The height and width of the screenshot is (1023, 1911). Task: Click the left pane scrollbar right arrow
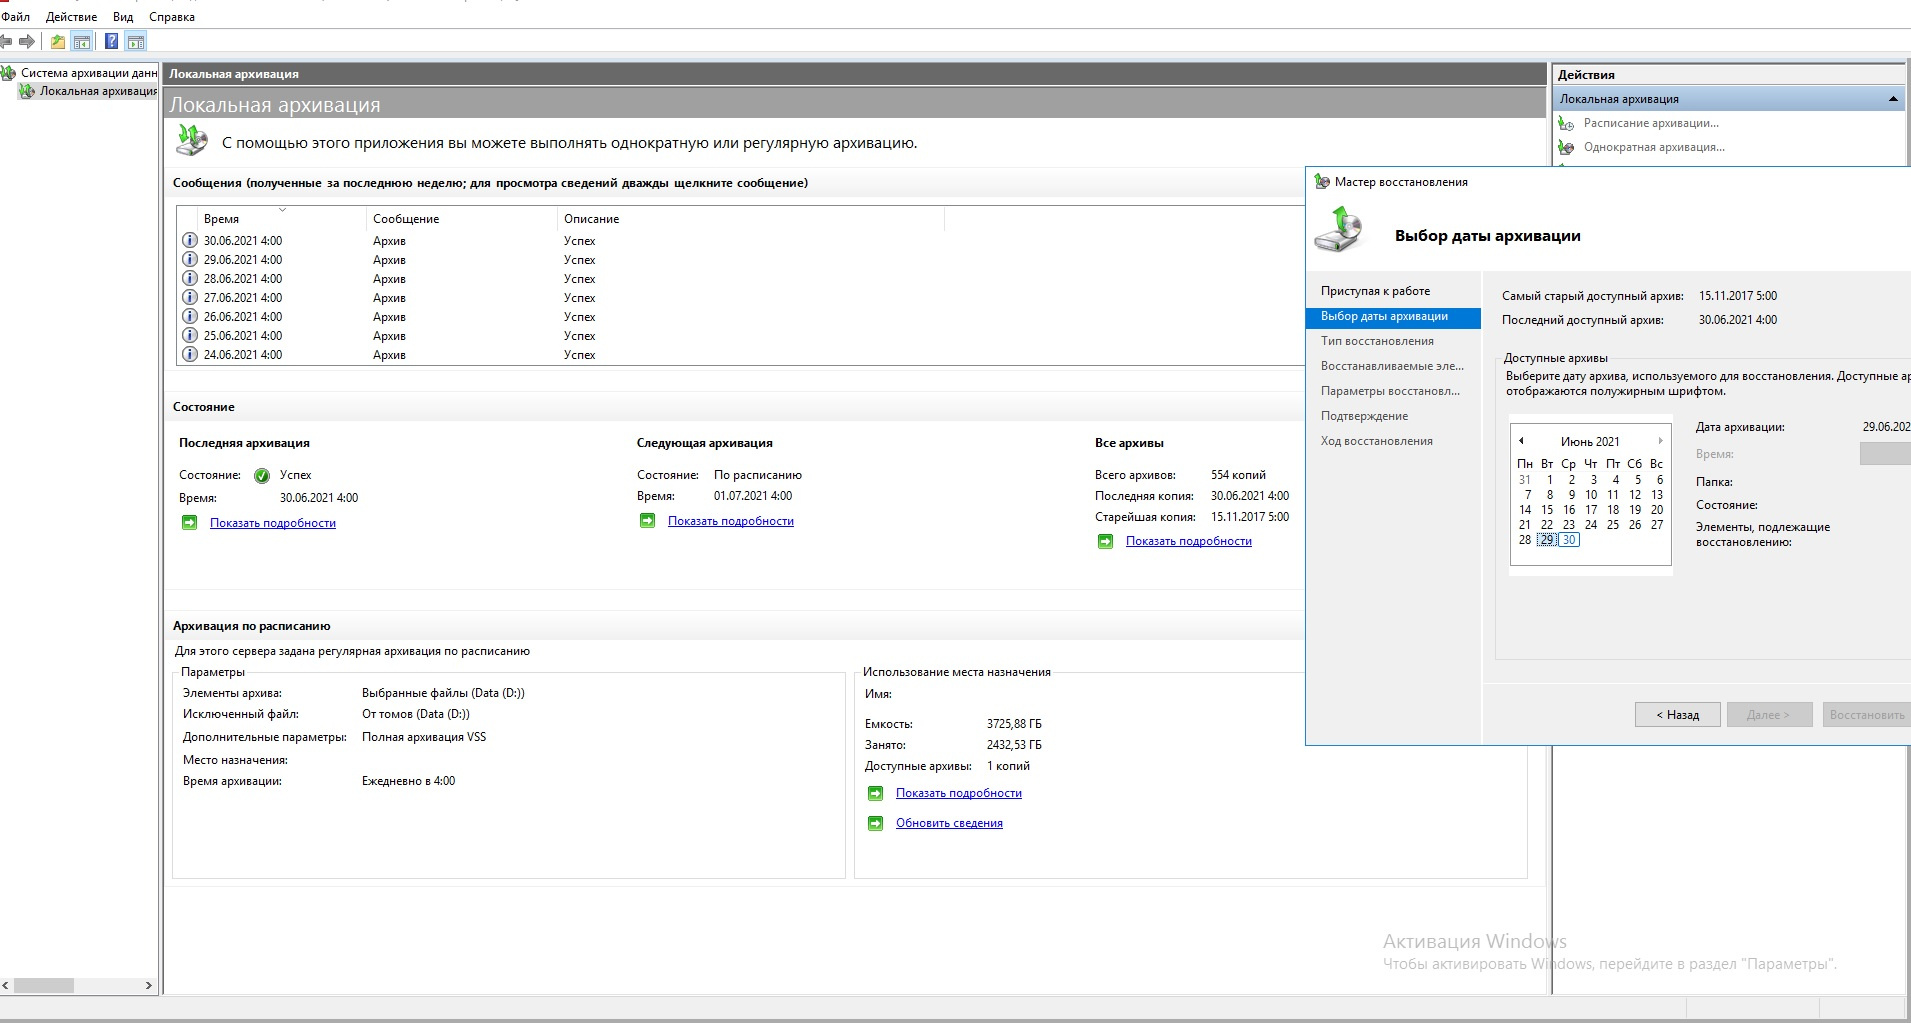click(149, 986)
